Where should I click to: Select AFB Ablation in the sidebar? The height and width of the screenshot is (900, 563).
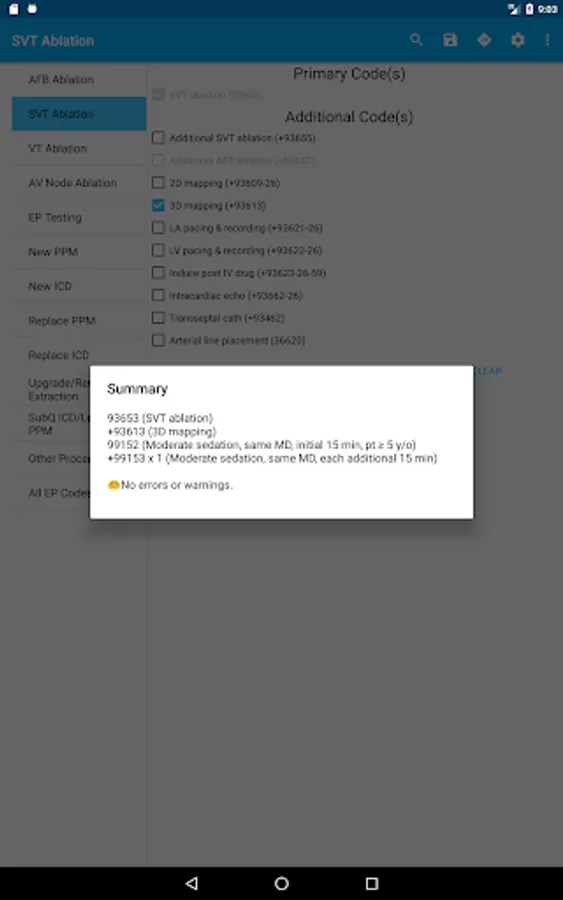(79, 79)
